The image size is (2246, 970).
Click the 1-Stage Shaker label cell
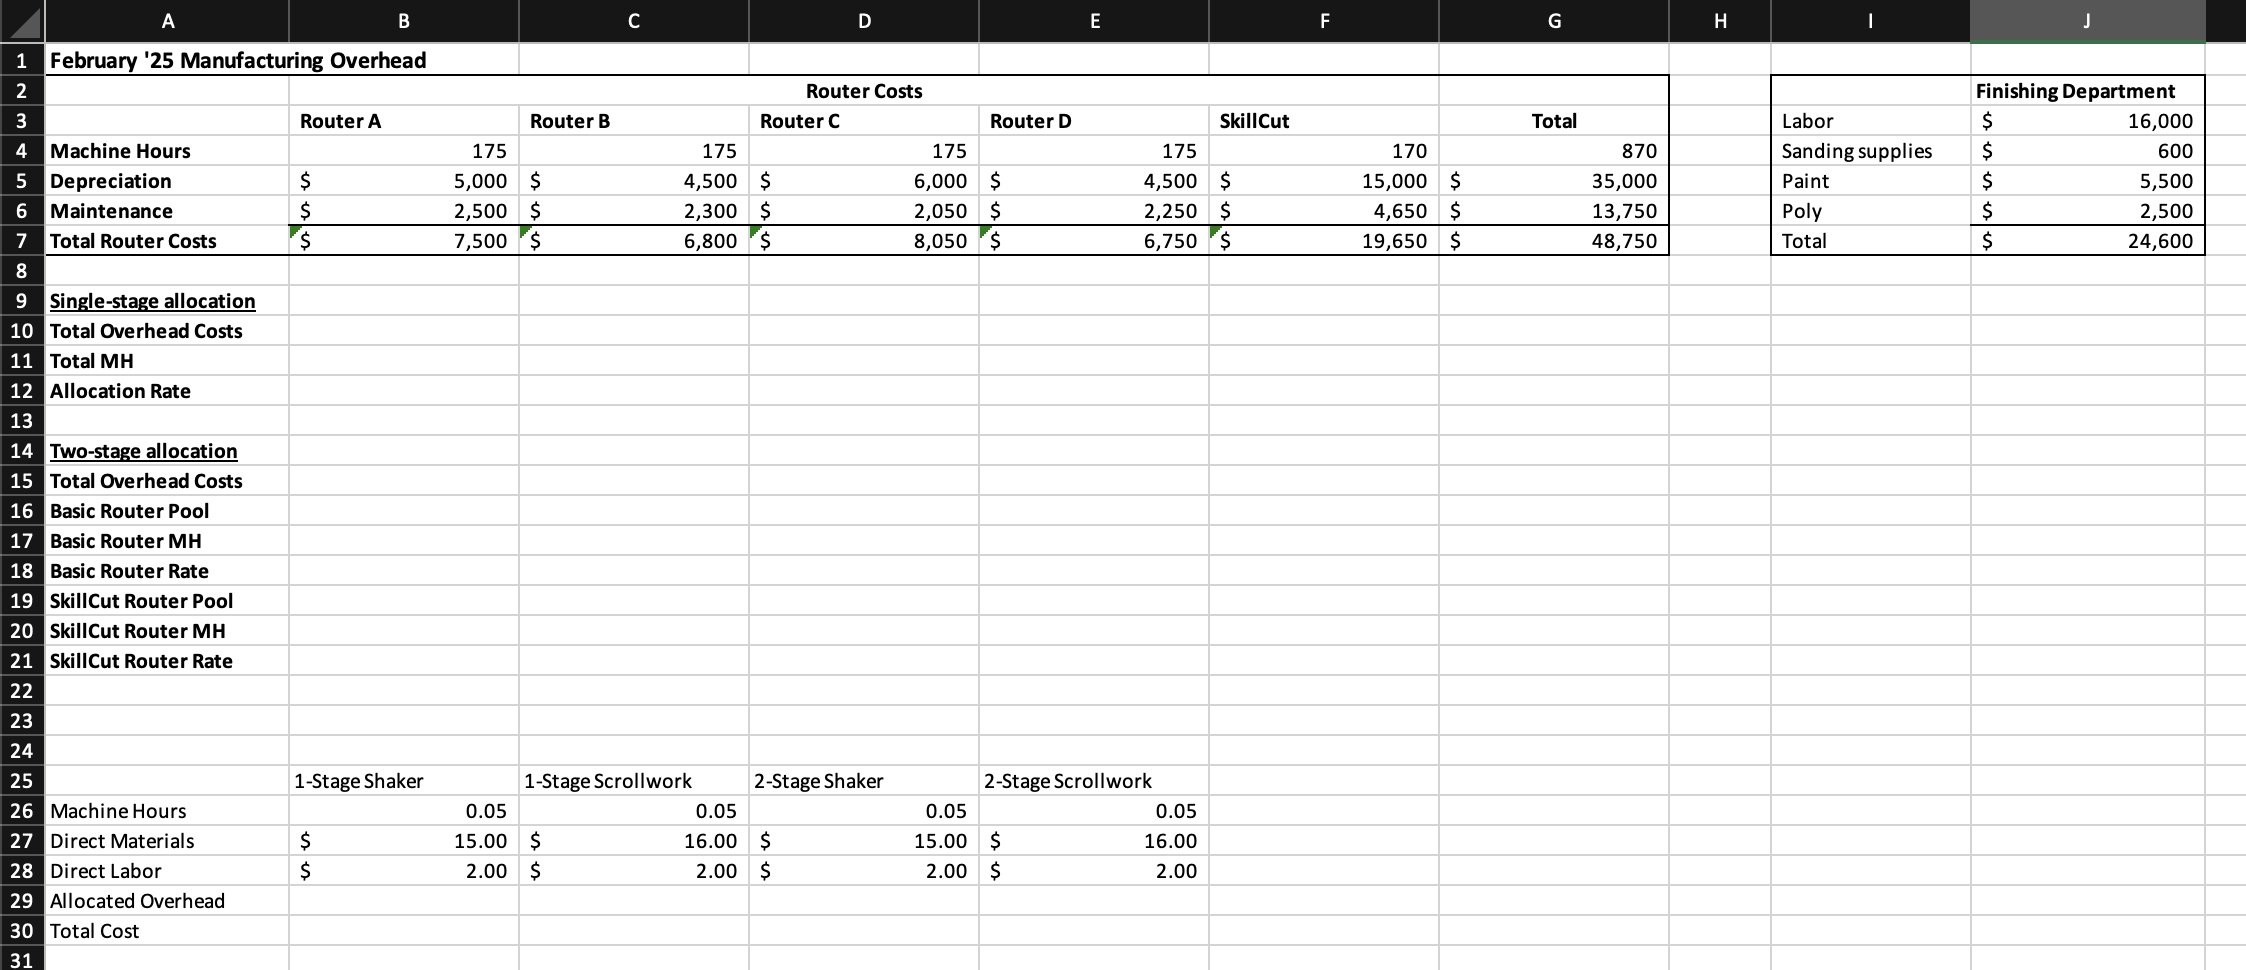403,780
